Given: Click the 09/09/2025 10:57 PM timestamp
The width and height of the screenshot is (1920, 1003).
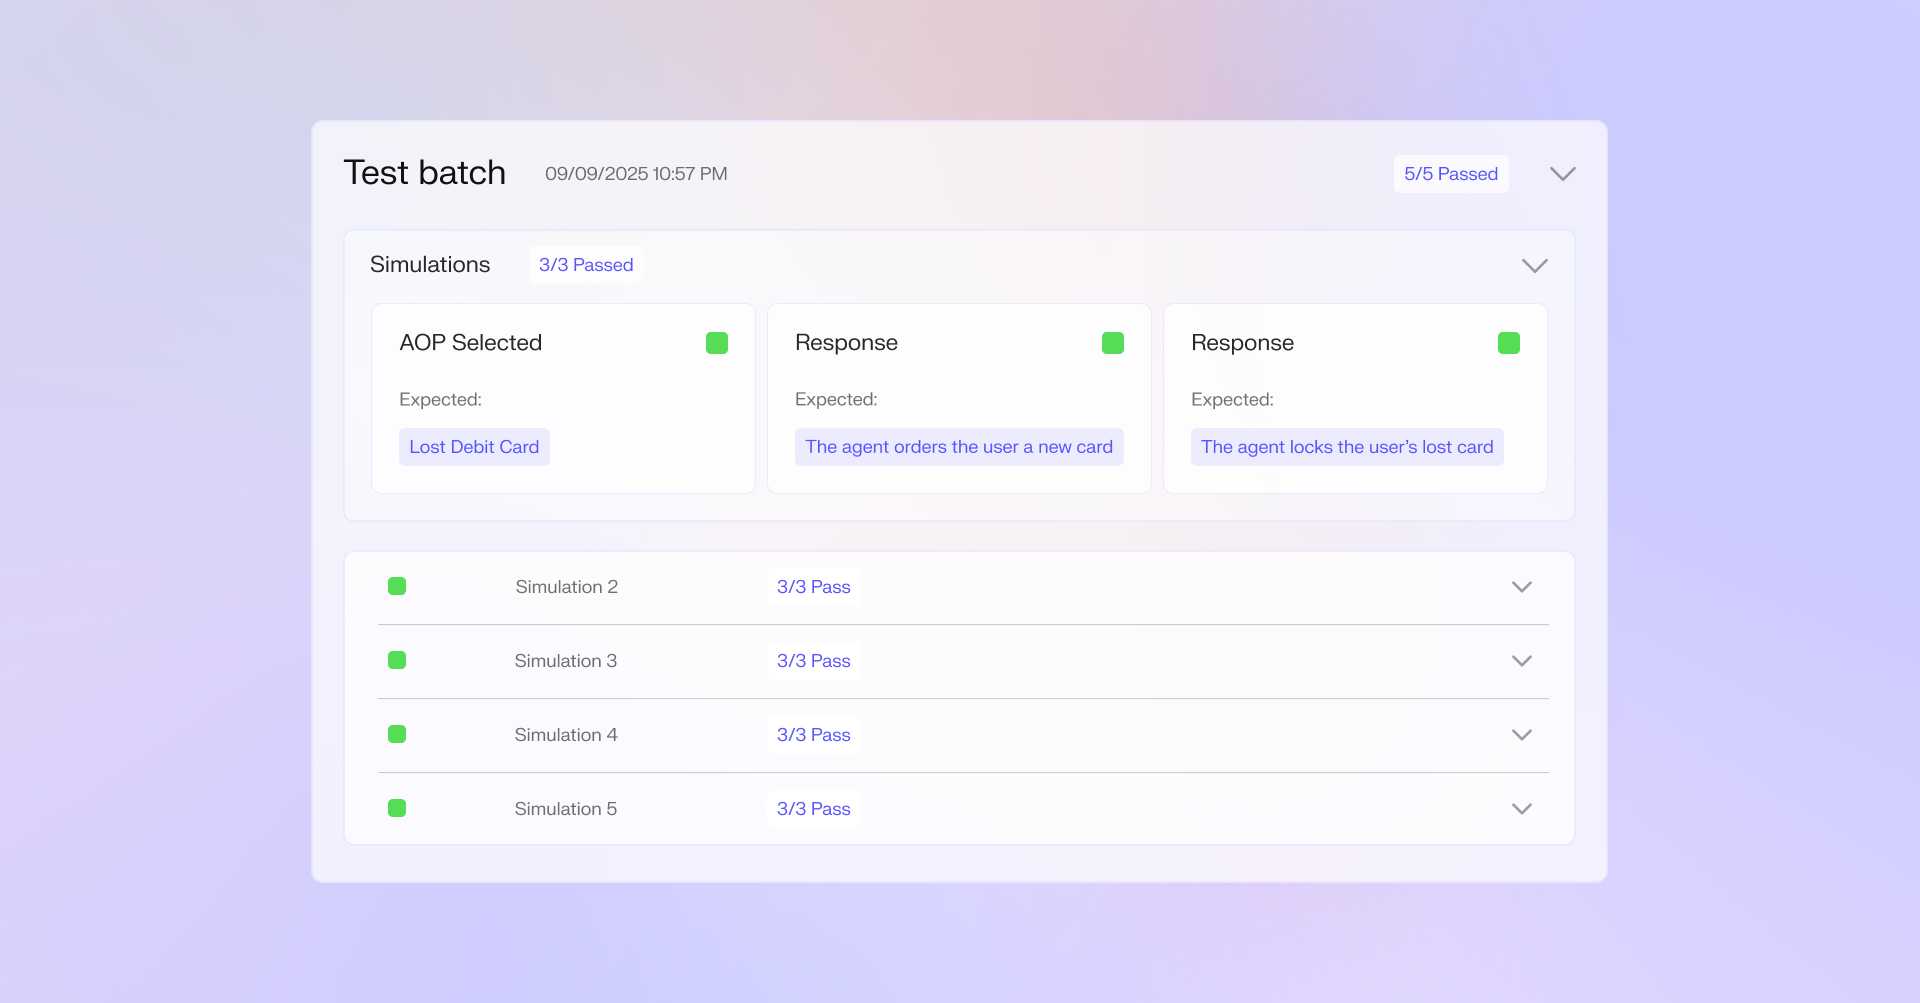Looking at the screenshot, I should click(x=636, y=174).
